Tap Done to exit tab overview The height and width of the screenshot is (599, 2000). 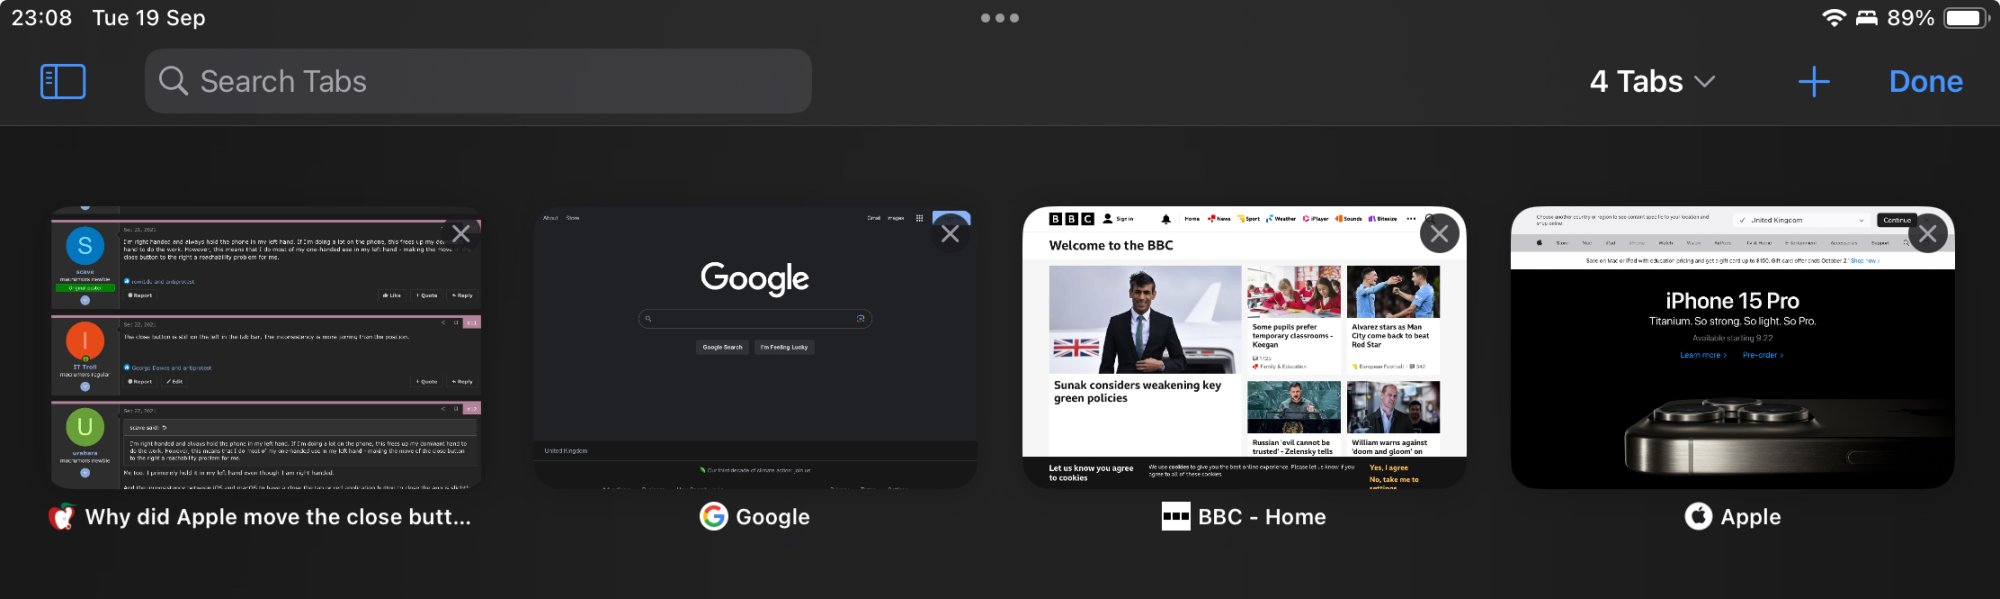[x=1925, y=81]
